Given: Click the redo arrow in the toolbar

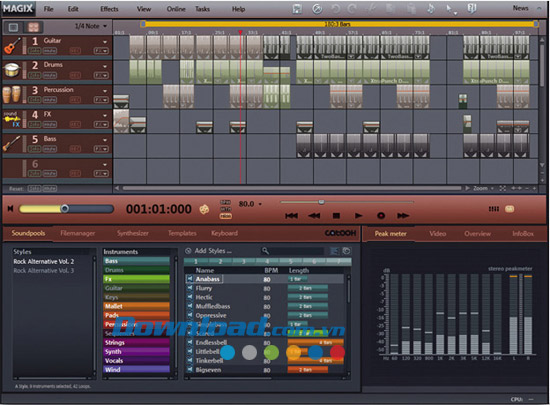Looking at the screenshot, I should pos(352,9).
